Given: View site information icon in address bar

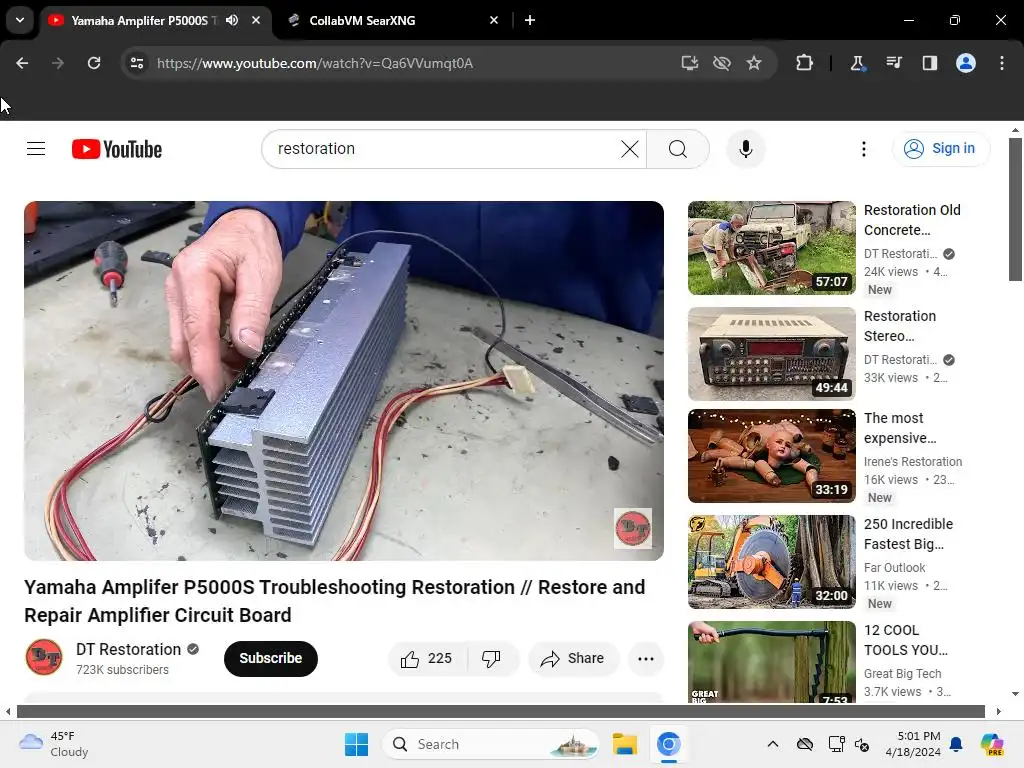Looking at the screenshot, I should point(136,63).
